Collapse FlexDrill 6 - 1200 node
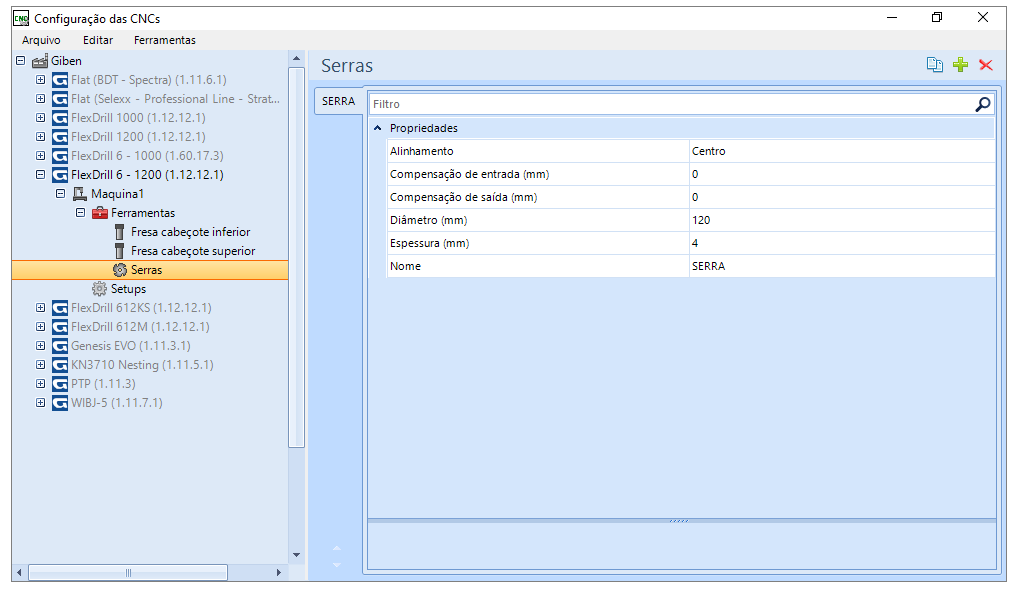The height and width of the screenshot is (594, 1025). [41, 174]
